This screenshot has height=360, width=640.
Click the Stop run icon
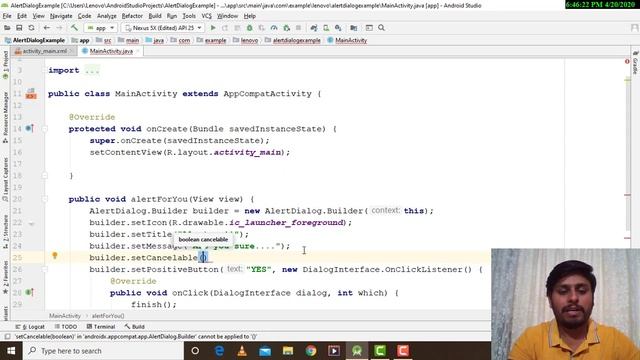click(x=298, y=28)
